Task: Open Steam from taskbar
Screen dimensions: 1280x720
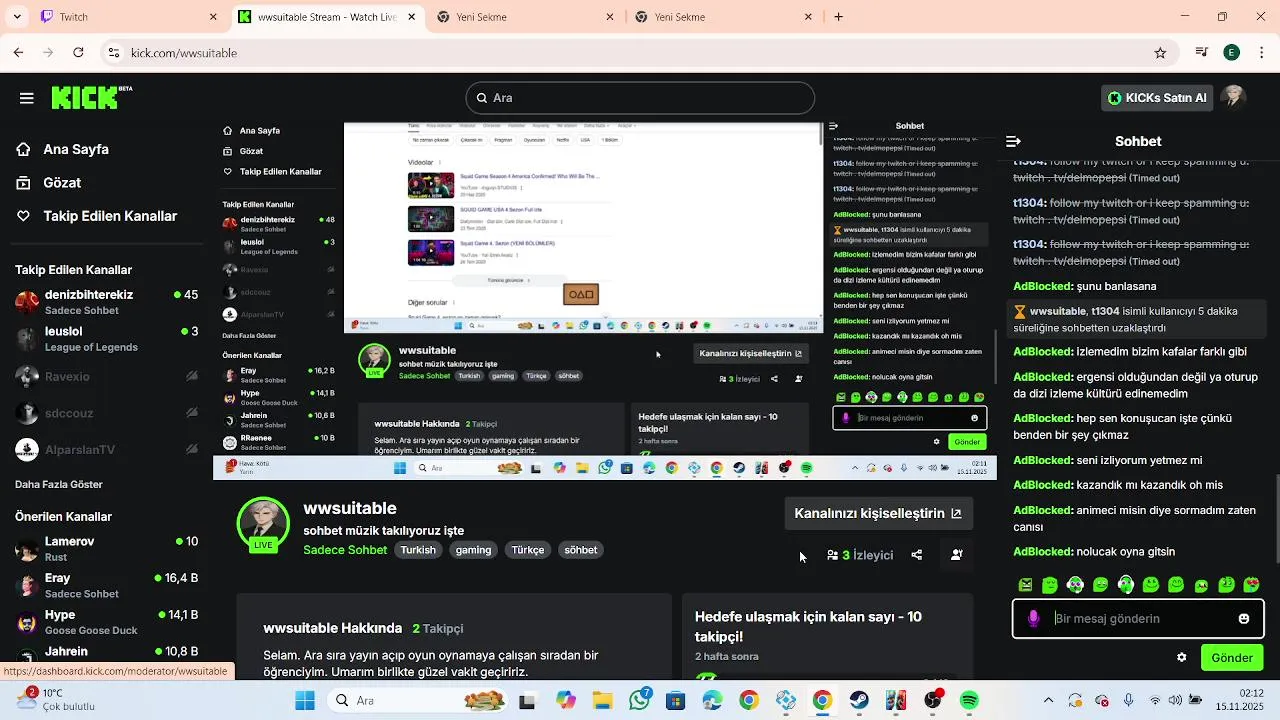Action: coord(859,700)
